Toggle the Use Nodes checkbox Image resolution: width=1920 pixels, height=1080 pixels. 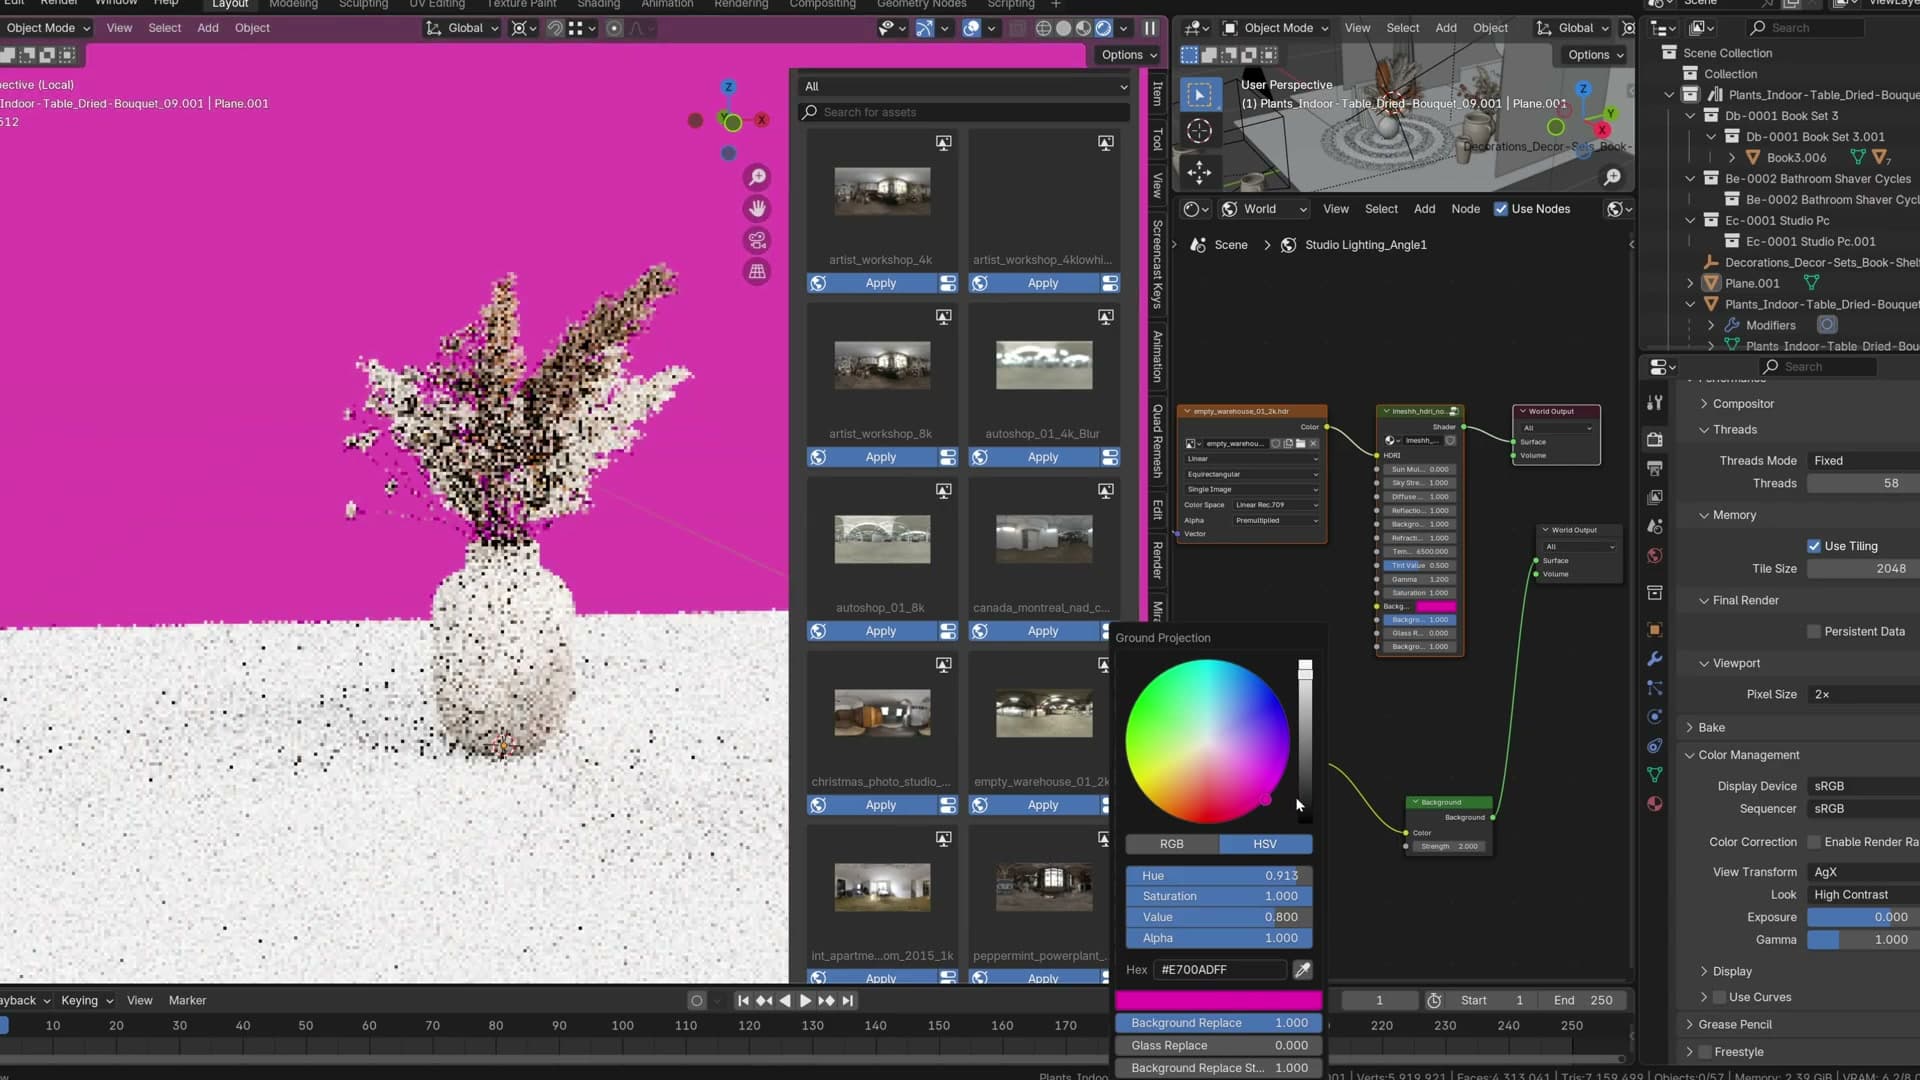(x=1500, y=209)
